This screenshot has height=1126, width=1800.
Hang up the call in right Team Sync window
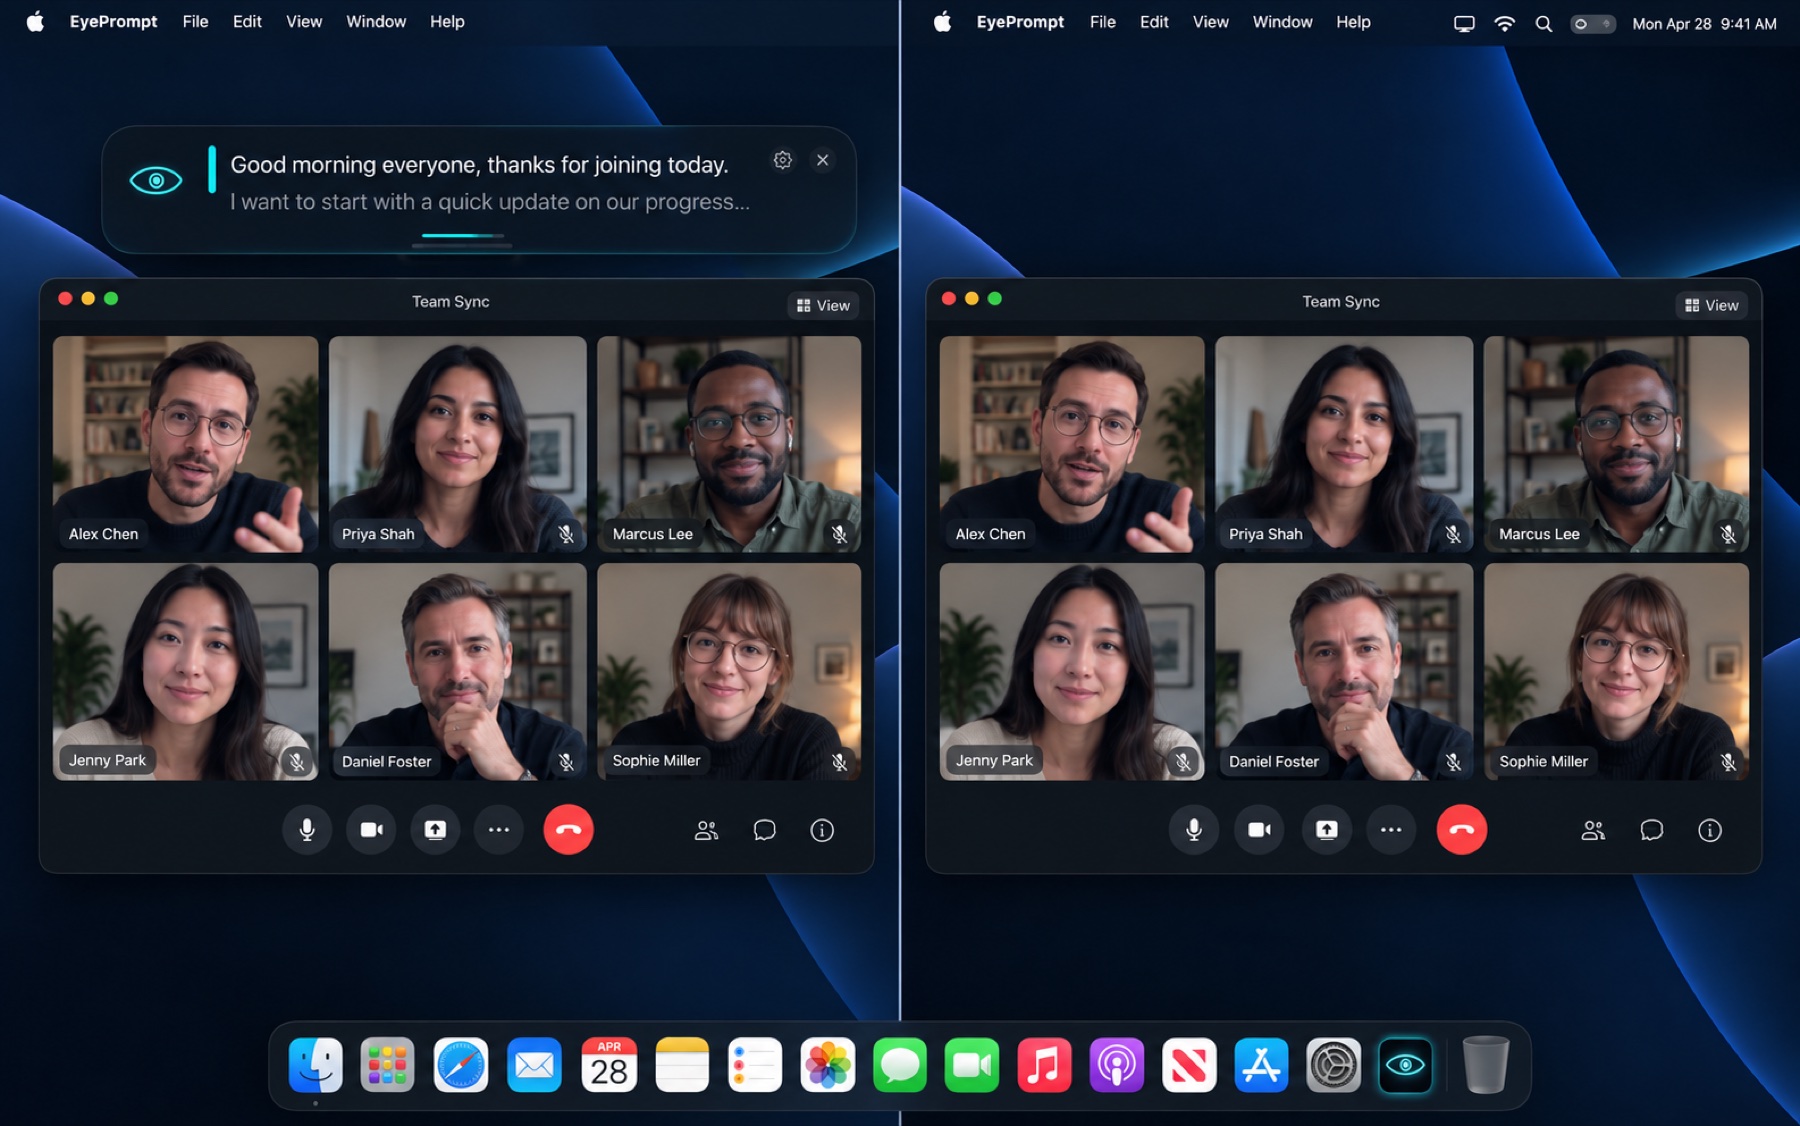1461,830
